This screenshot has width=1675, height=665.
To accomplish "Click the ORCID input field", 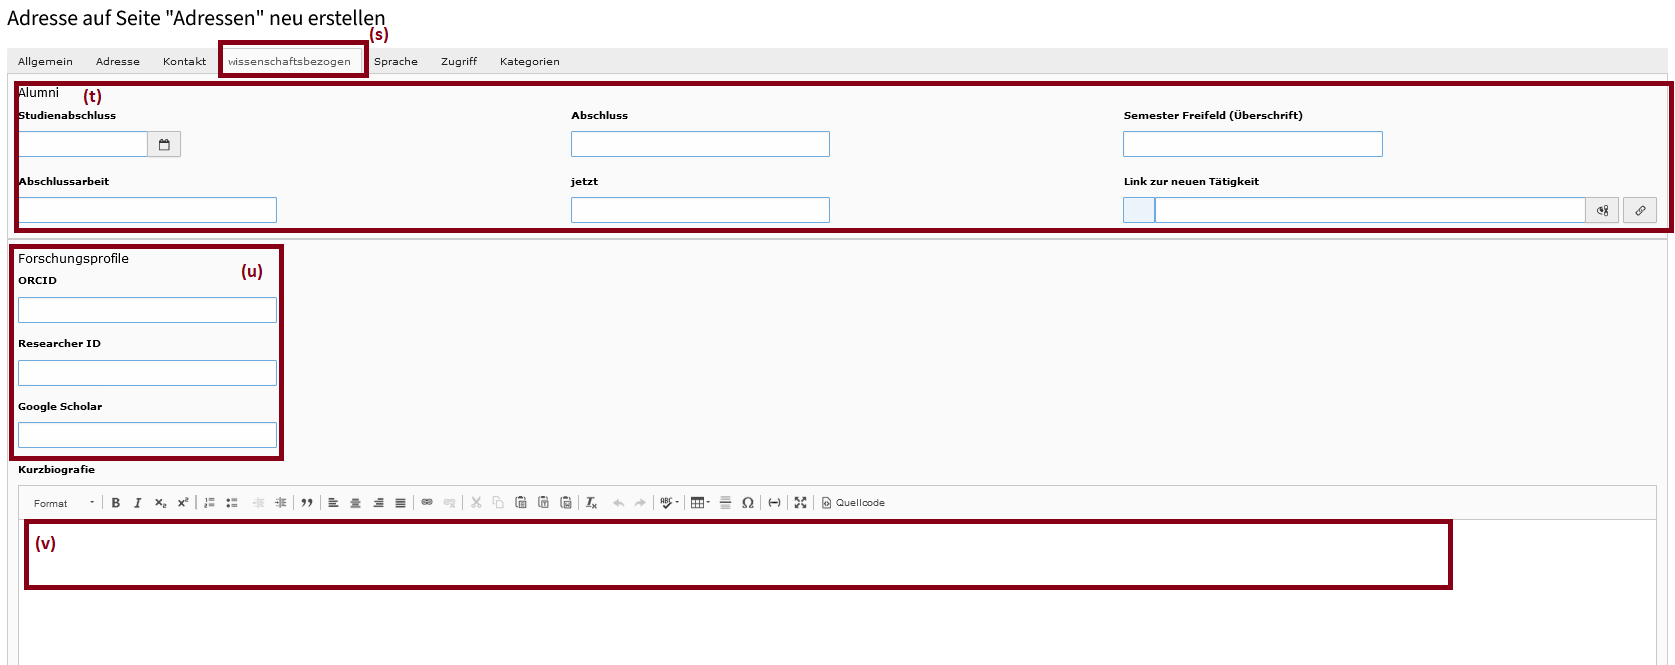I will click(x=147, y=310).
